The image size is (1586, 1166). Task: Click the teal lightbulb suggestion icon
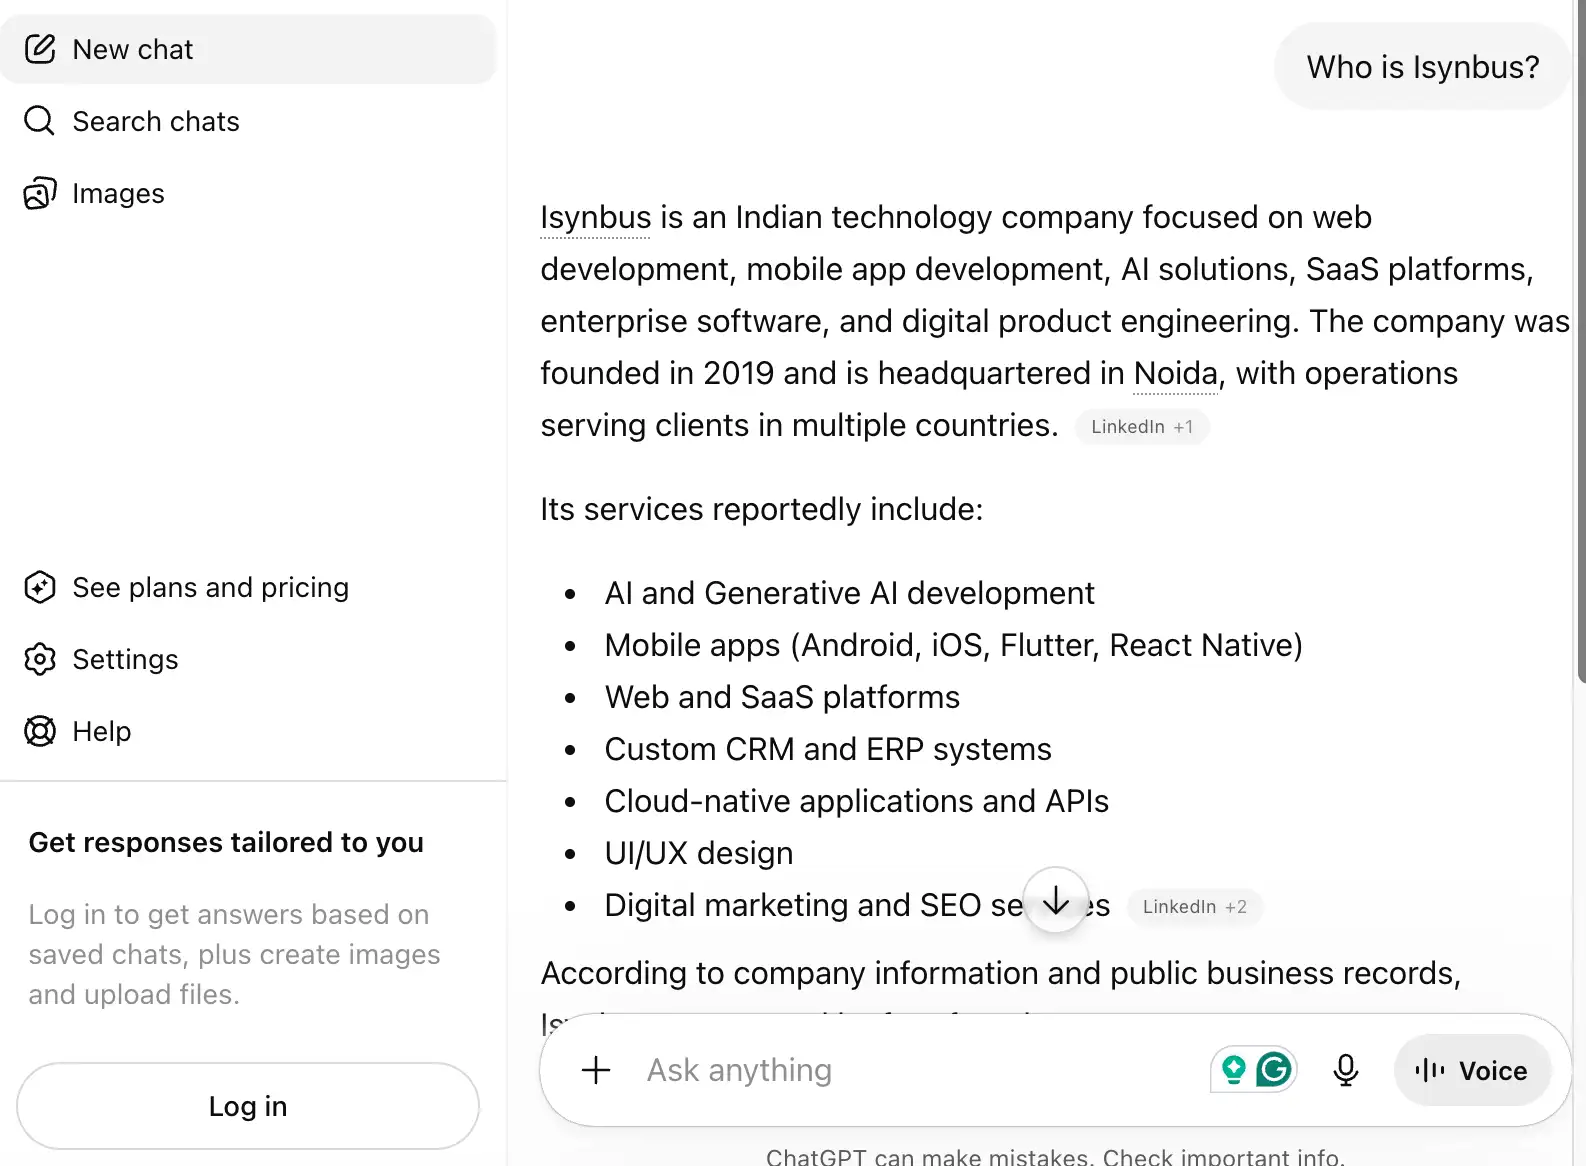(x=1234, y=1070)
